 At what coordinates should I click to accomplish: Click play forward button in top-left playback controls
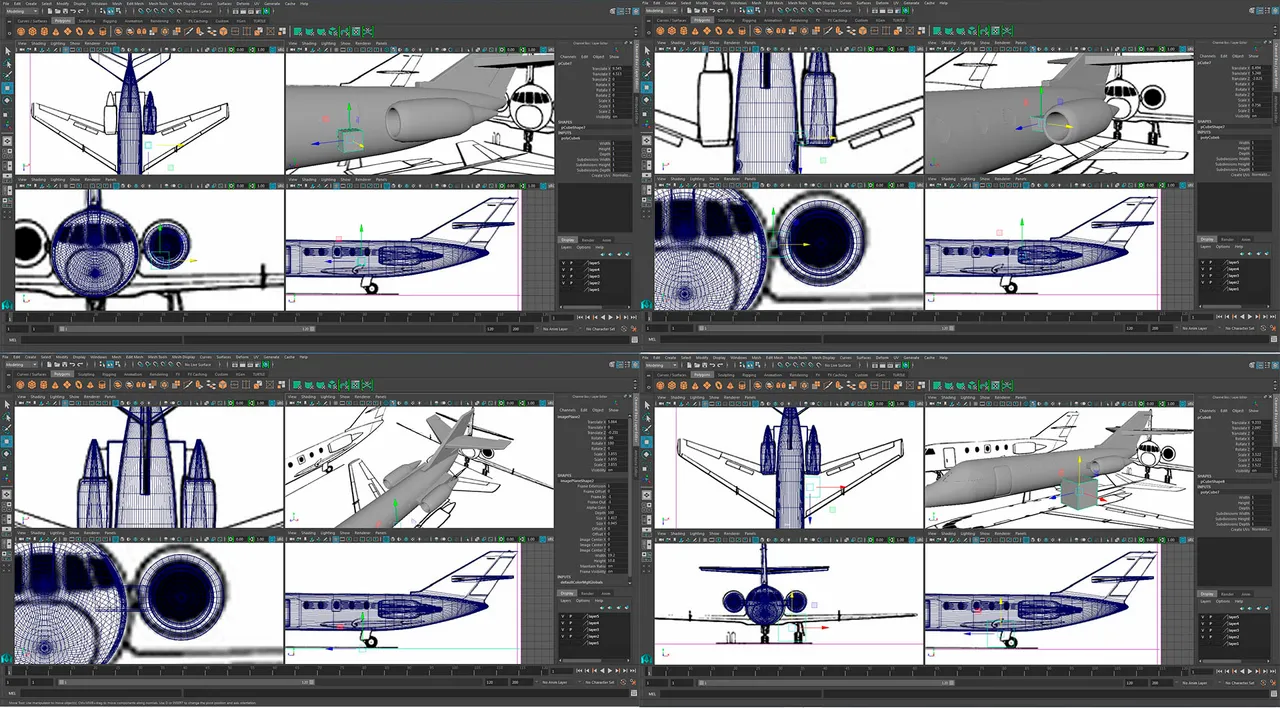tap(610, 317)
